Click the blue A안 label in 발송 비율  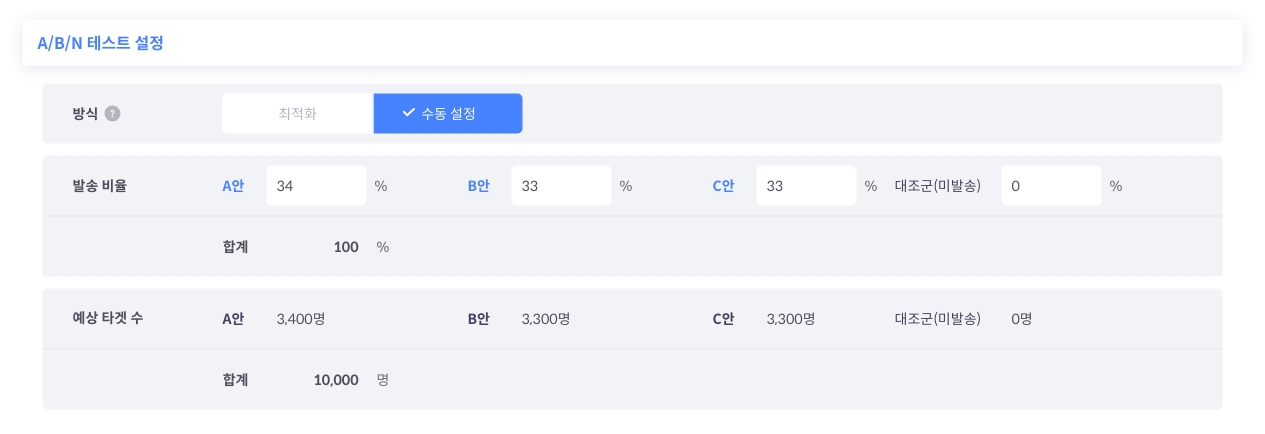click(233, 186)
